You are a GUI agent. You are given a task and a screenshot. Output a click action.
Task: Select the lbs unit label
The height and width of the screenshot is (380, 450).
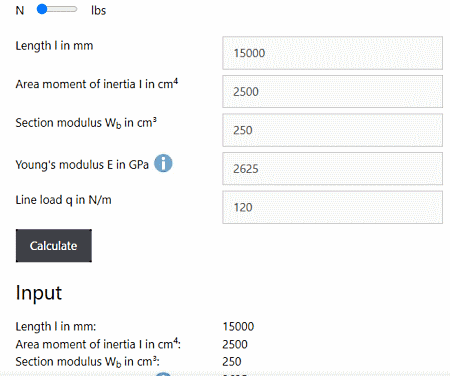pyautogui.click(x=98, y=10)
